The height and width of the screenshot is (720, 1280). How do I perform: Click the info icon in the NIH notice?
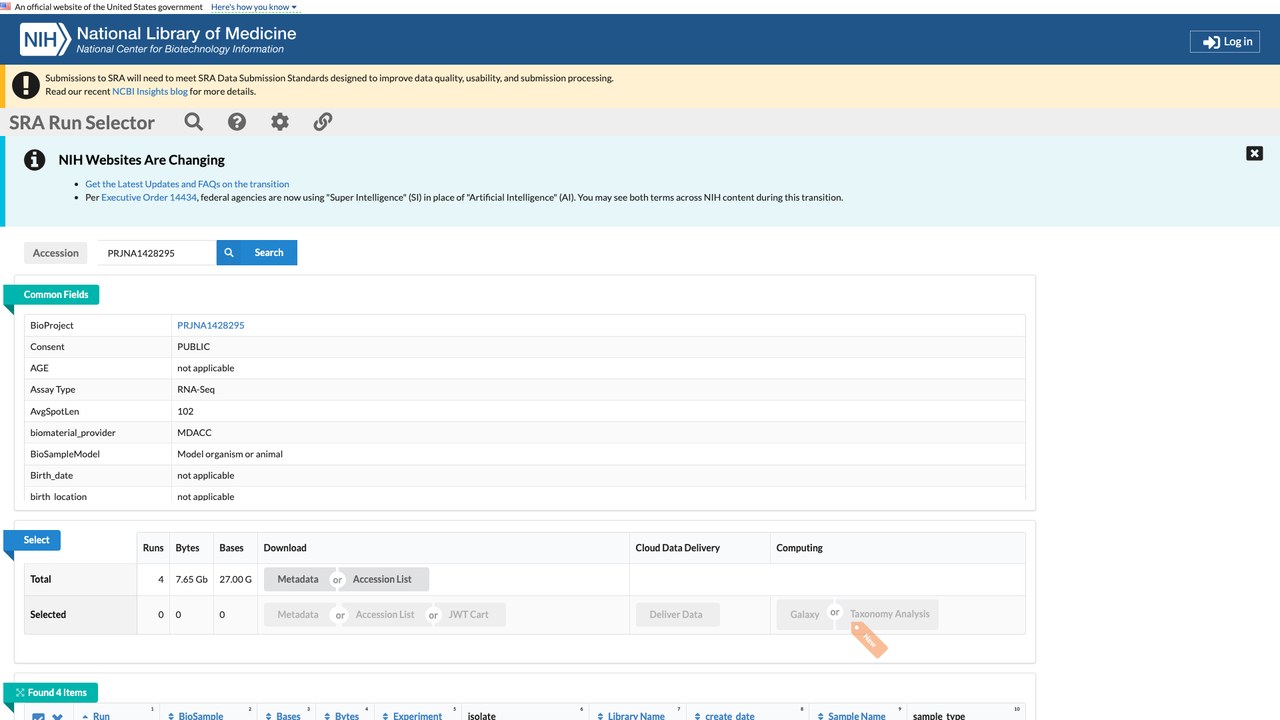[35, 160]
